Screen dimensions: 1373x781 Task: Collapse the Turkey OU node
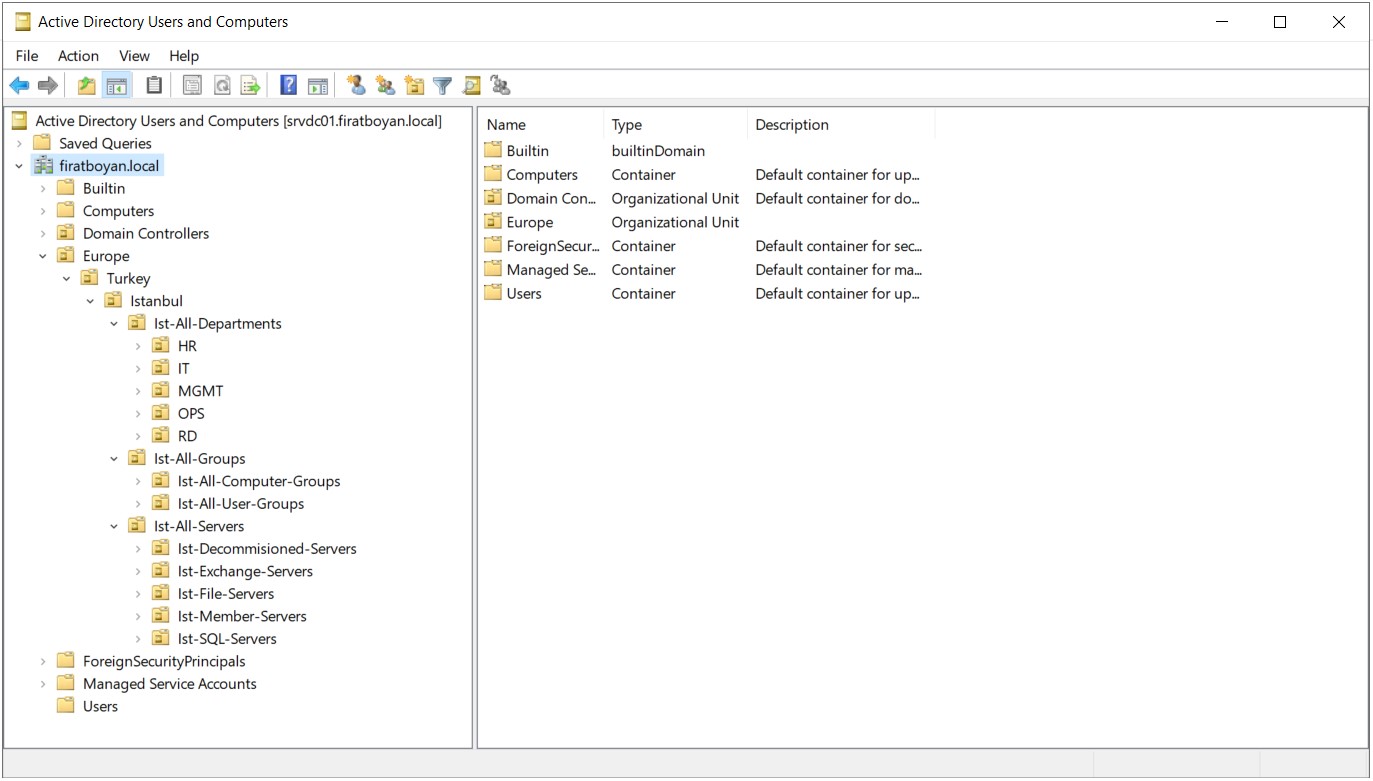67,279
